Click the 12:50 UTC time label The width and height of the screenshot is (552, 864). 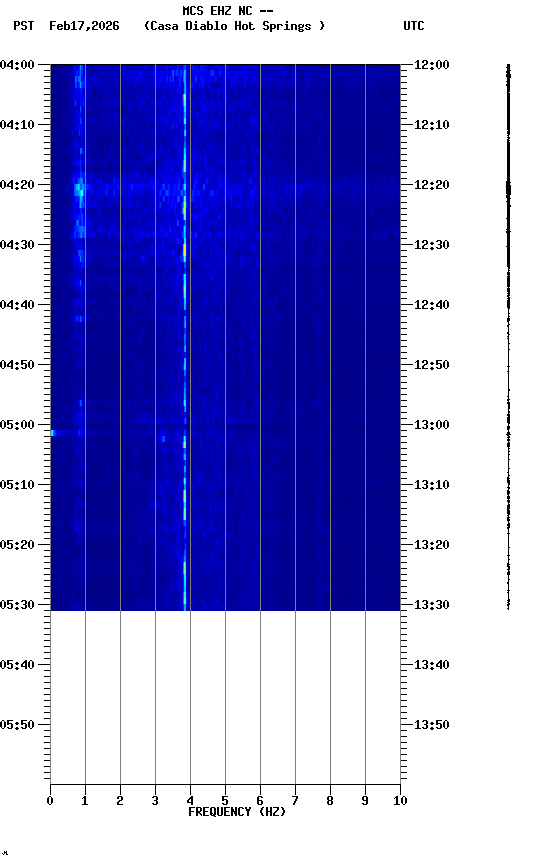[x=431, y=365]
